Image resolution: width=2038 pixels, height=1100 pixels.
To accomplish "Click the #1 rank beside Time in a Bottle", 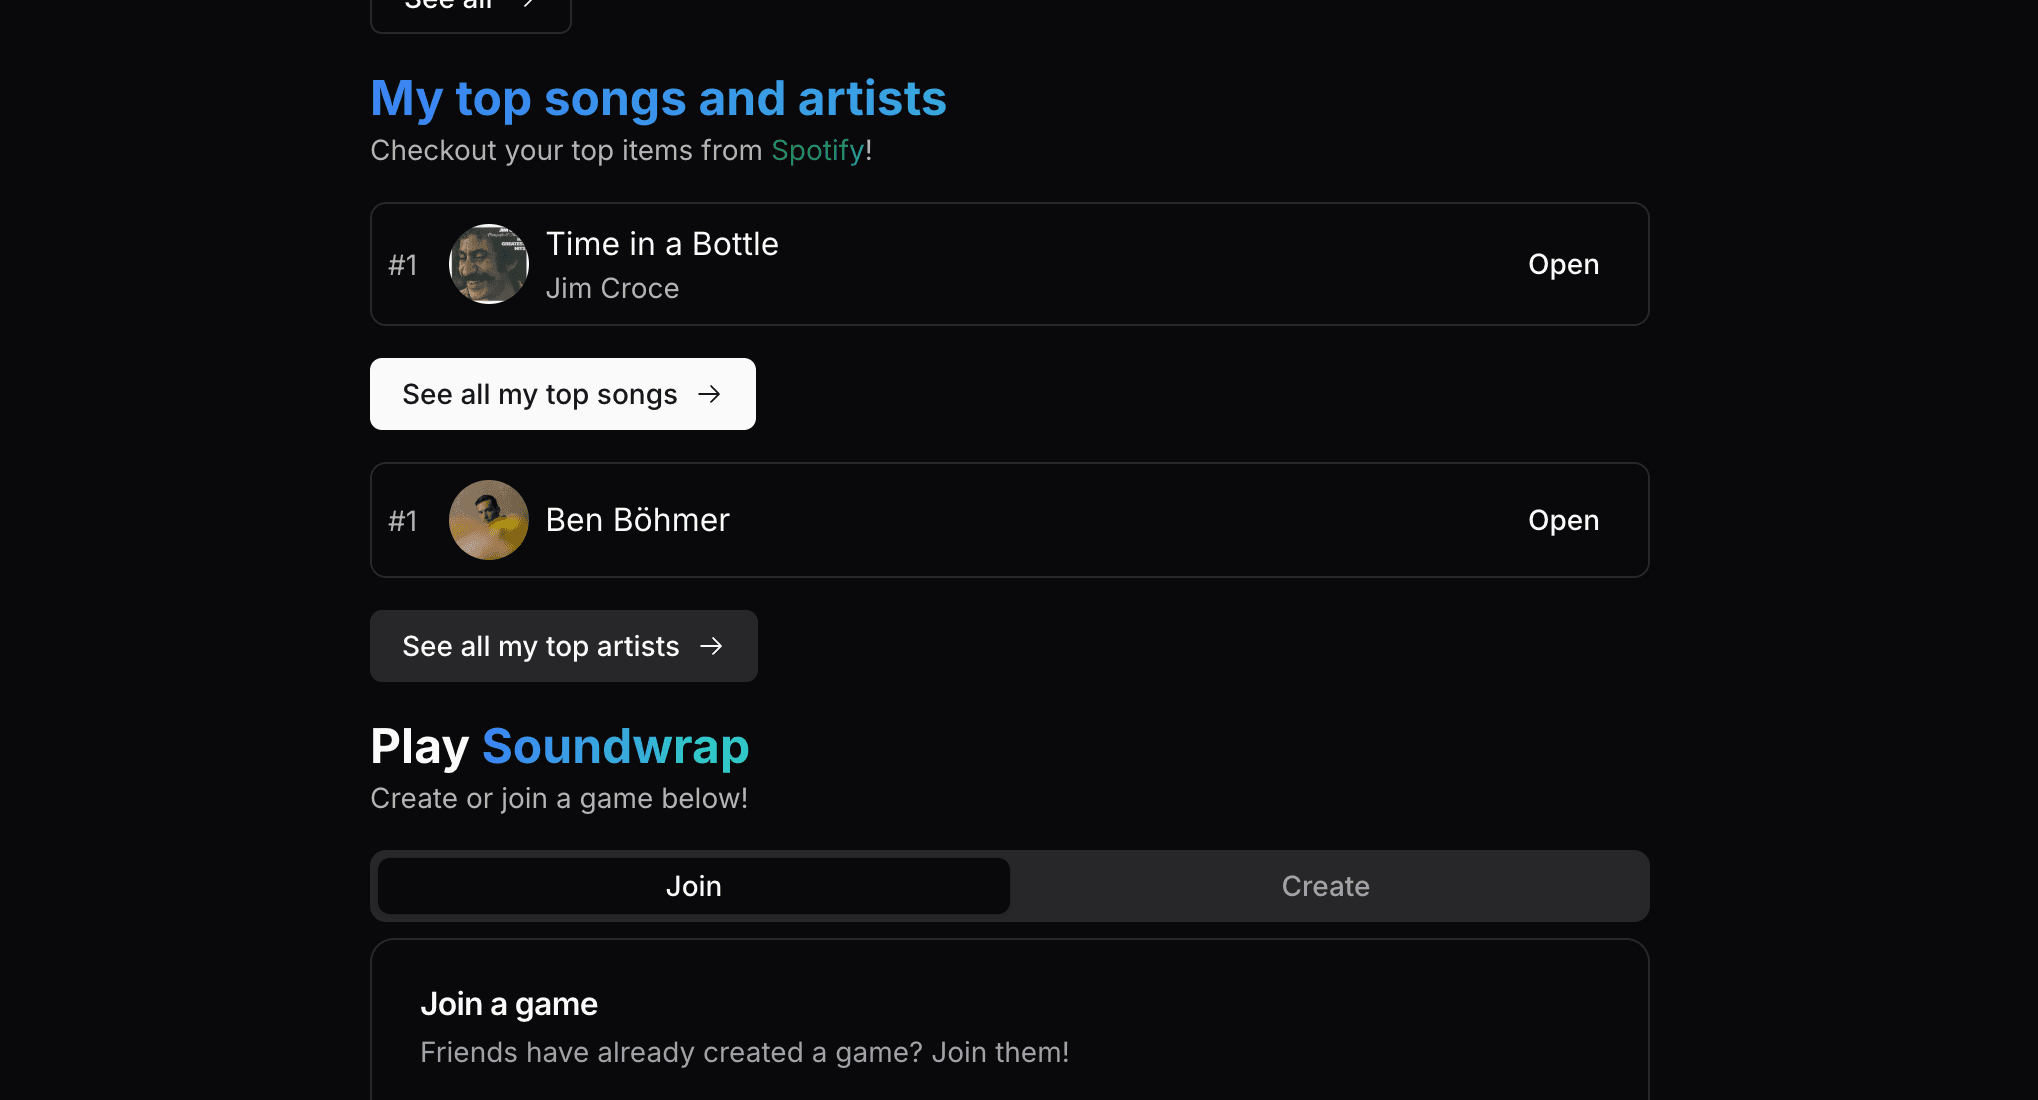I will [403, 265].
